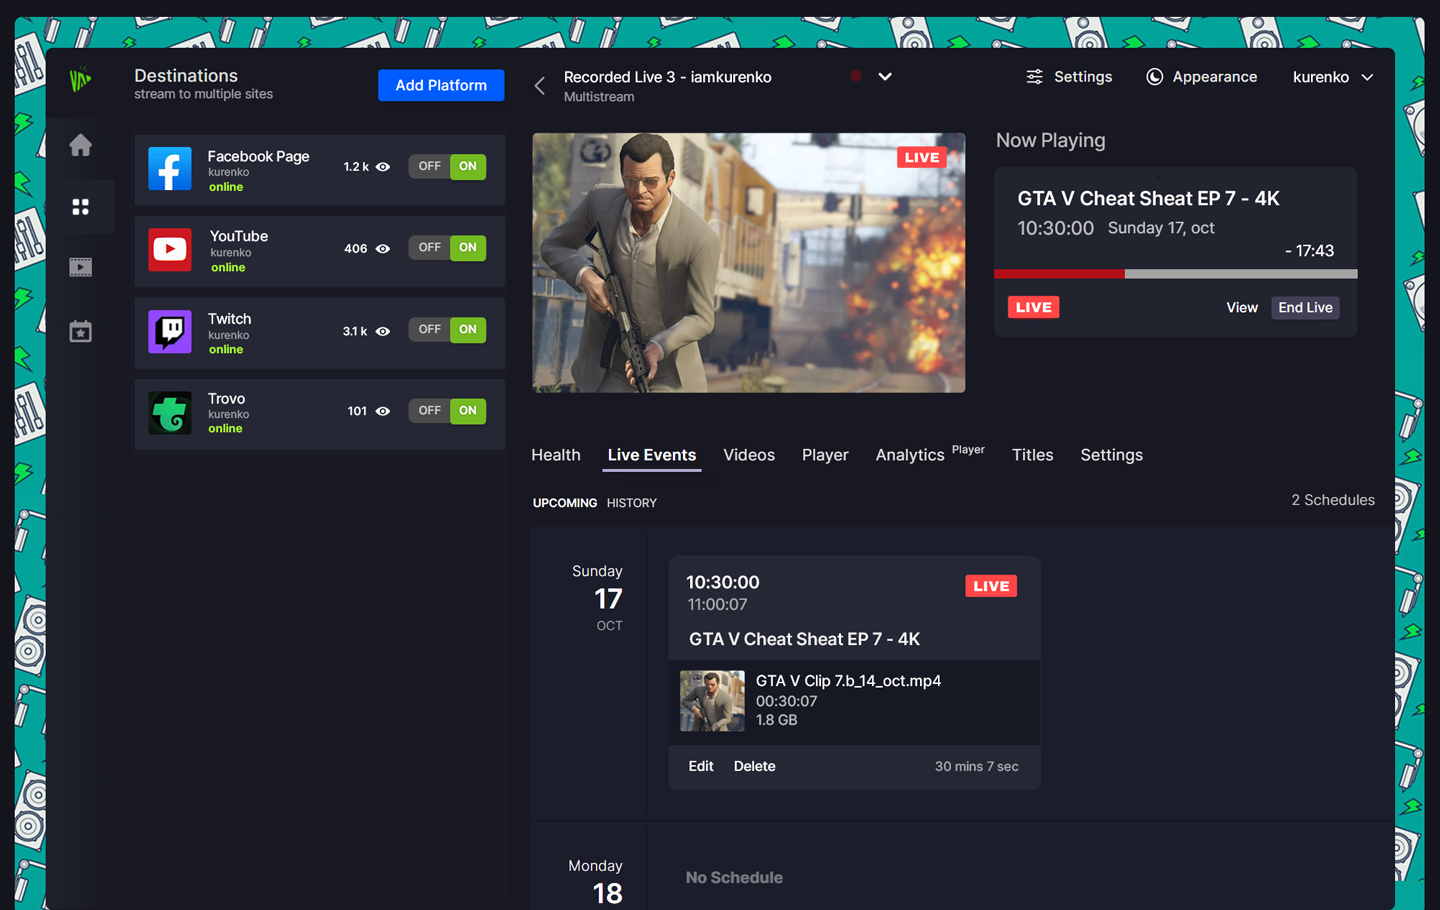The height and width of the screenshot is (910, 1440).
Task: Click the Monday 18 date
Action: click(x=596, y=883)
